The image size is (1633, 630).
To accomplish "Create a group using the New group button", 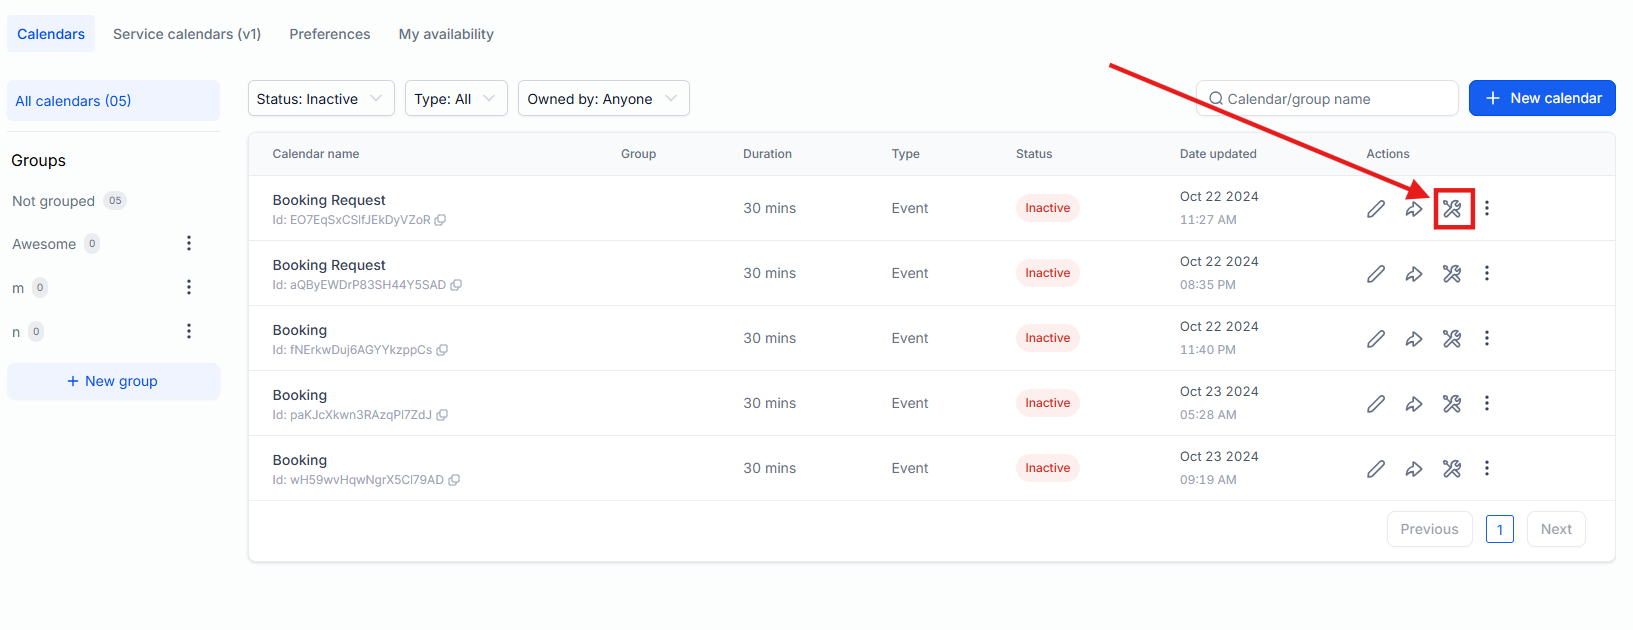I will pyautogui.click(x=113, y=381).
